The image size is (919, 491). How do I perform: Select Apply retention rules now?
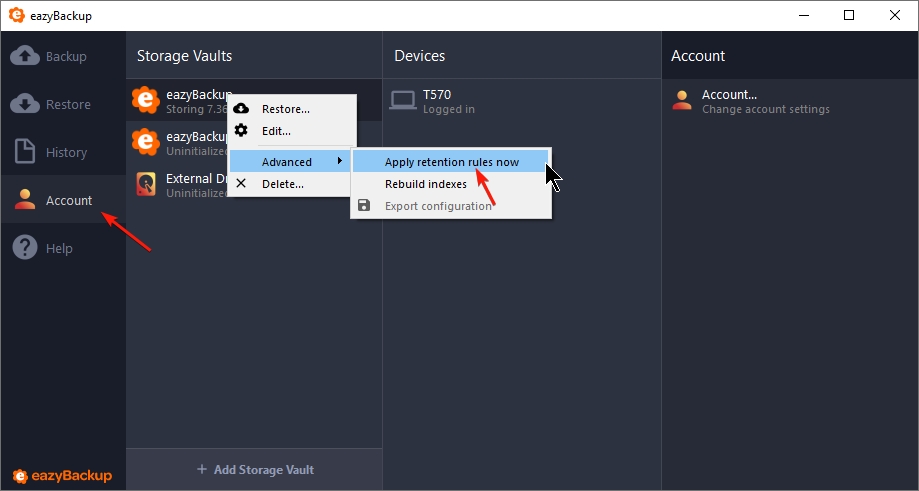(451, 162)
